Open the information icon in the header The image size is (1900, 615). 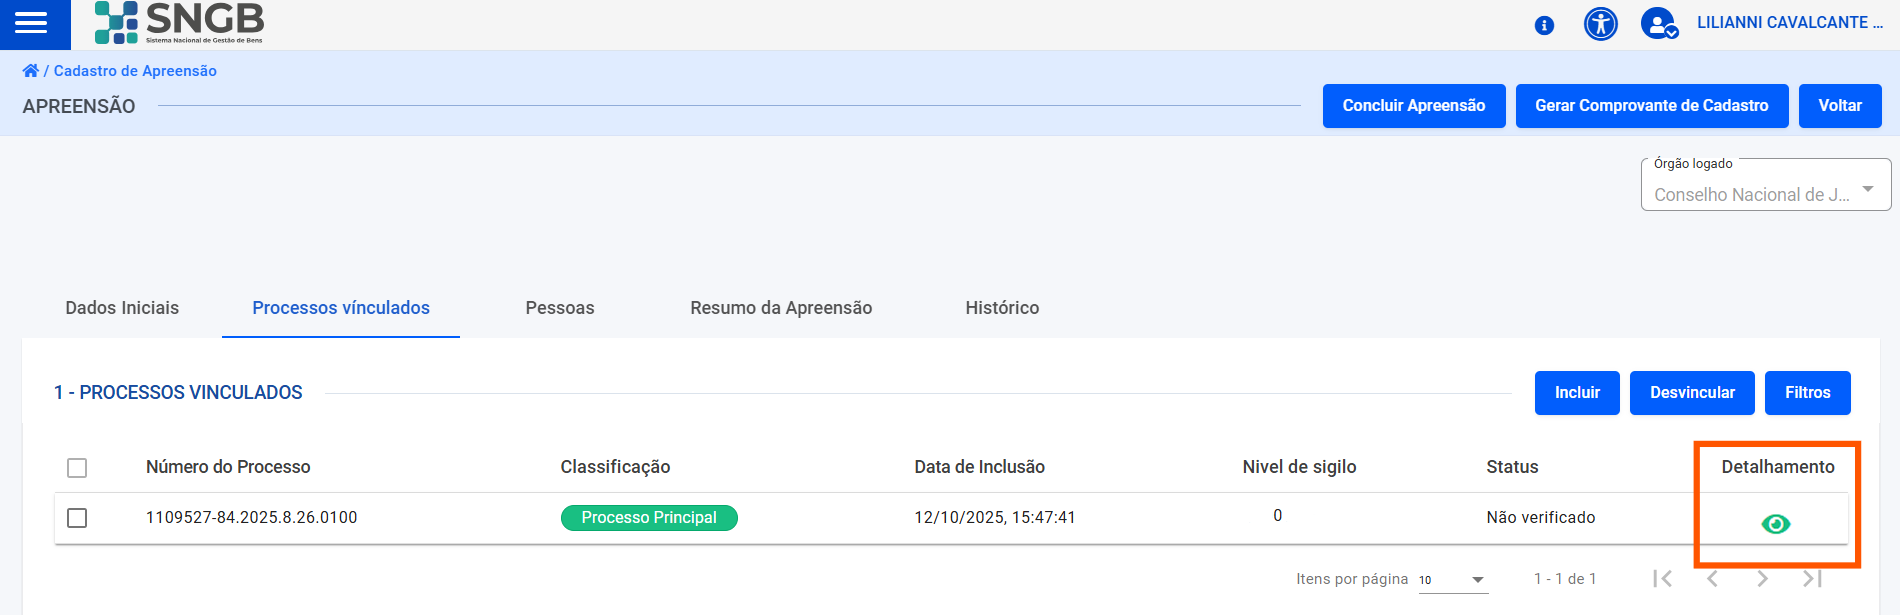pyautogui.click(x=1543, y=26)
